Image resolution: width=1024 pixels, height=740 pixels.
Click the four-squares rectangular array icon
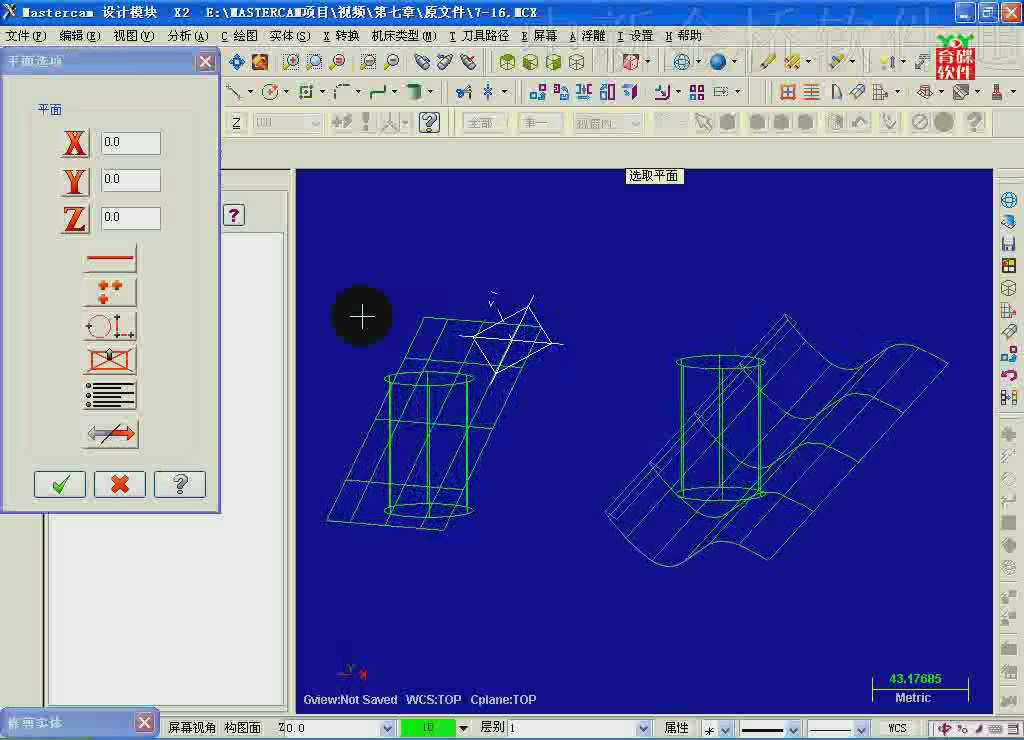click(x=697, y=92)
